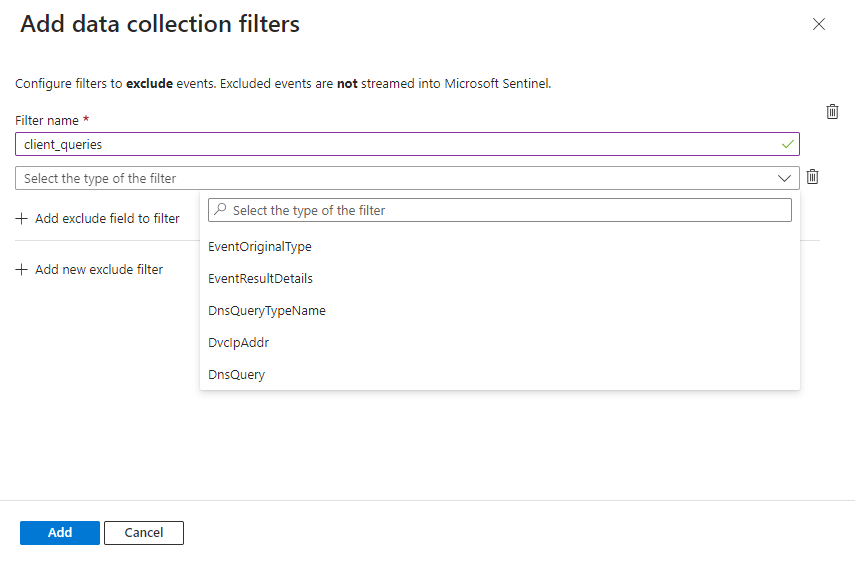Image resolution: width=855 pixels, height=565 pixels.
Task: Click the 'Add exclude field to filter' link
Action: [x=107, y=219]
